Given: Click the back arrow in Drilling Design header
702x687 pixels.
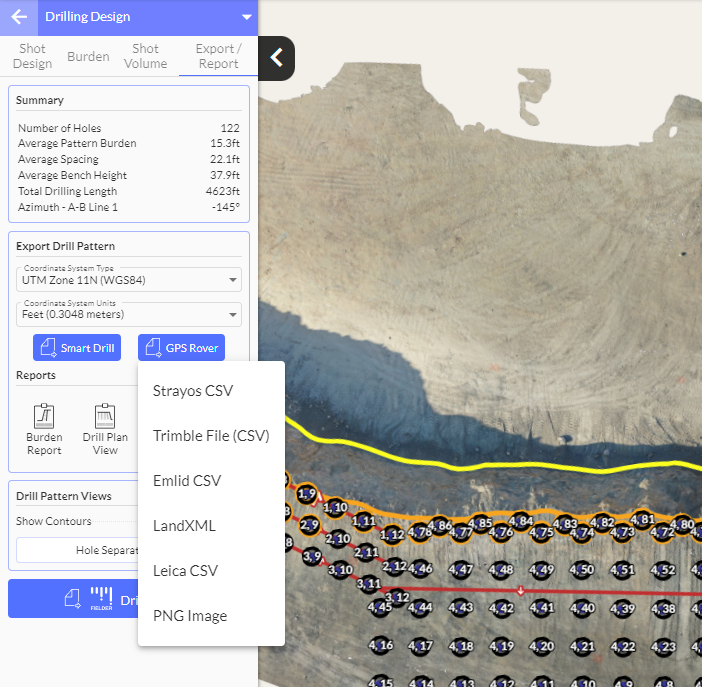Looking at the screenshot, I should pos(19,17).
